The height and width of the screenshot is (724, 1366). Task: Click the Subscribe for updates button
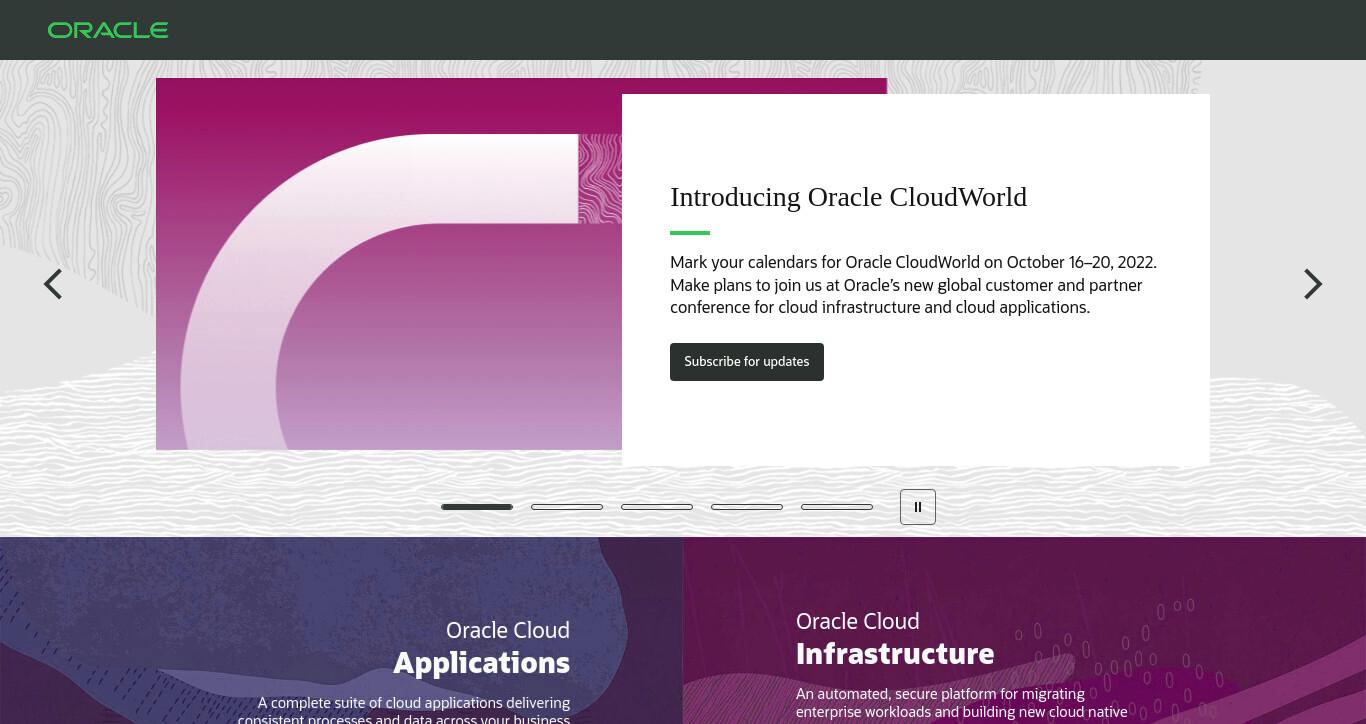point(747,362)
